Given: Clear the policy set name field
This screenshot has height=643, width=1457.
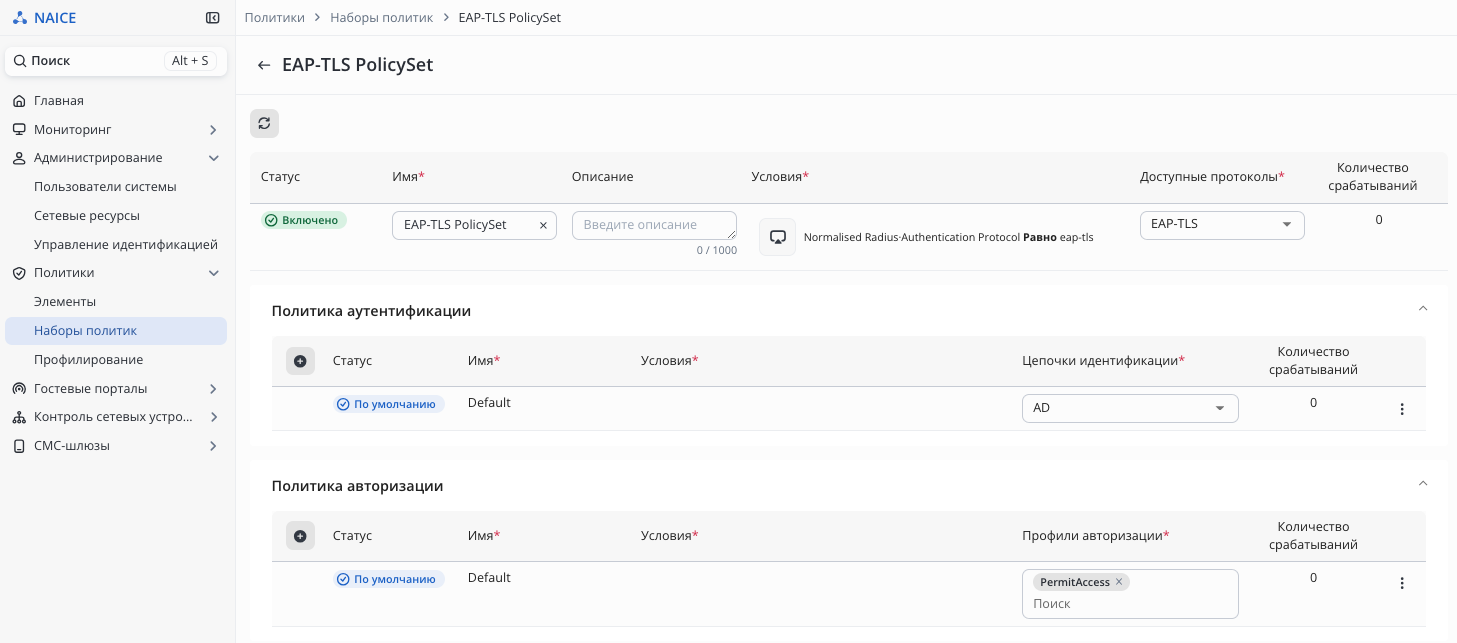Looking at the screenshot, I should [543, 225].
